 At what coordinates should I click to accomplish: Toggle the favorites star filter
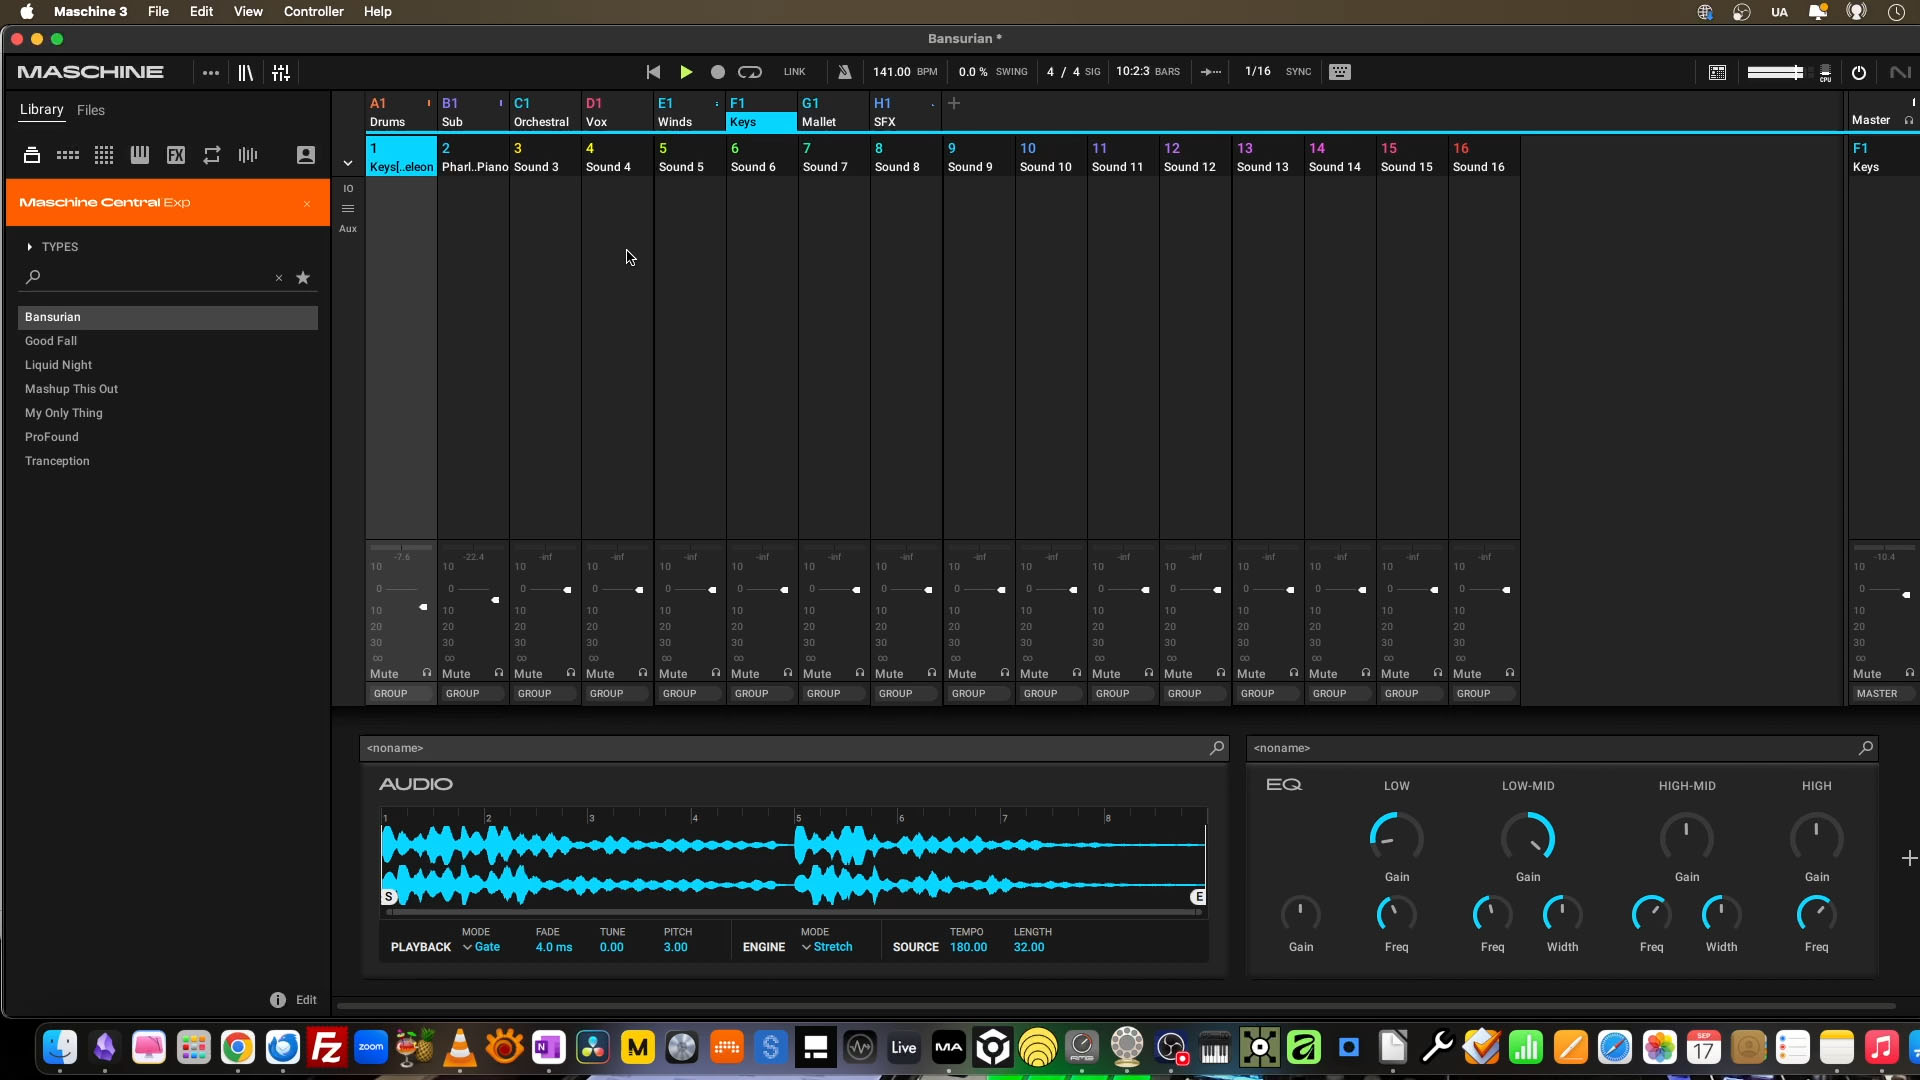point(303,278)
